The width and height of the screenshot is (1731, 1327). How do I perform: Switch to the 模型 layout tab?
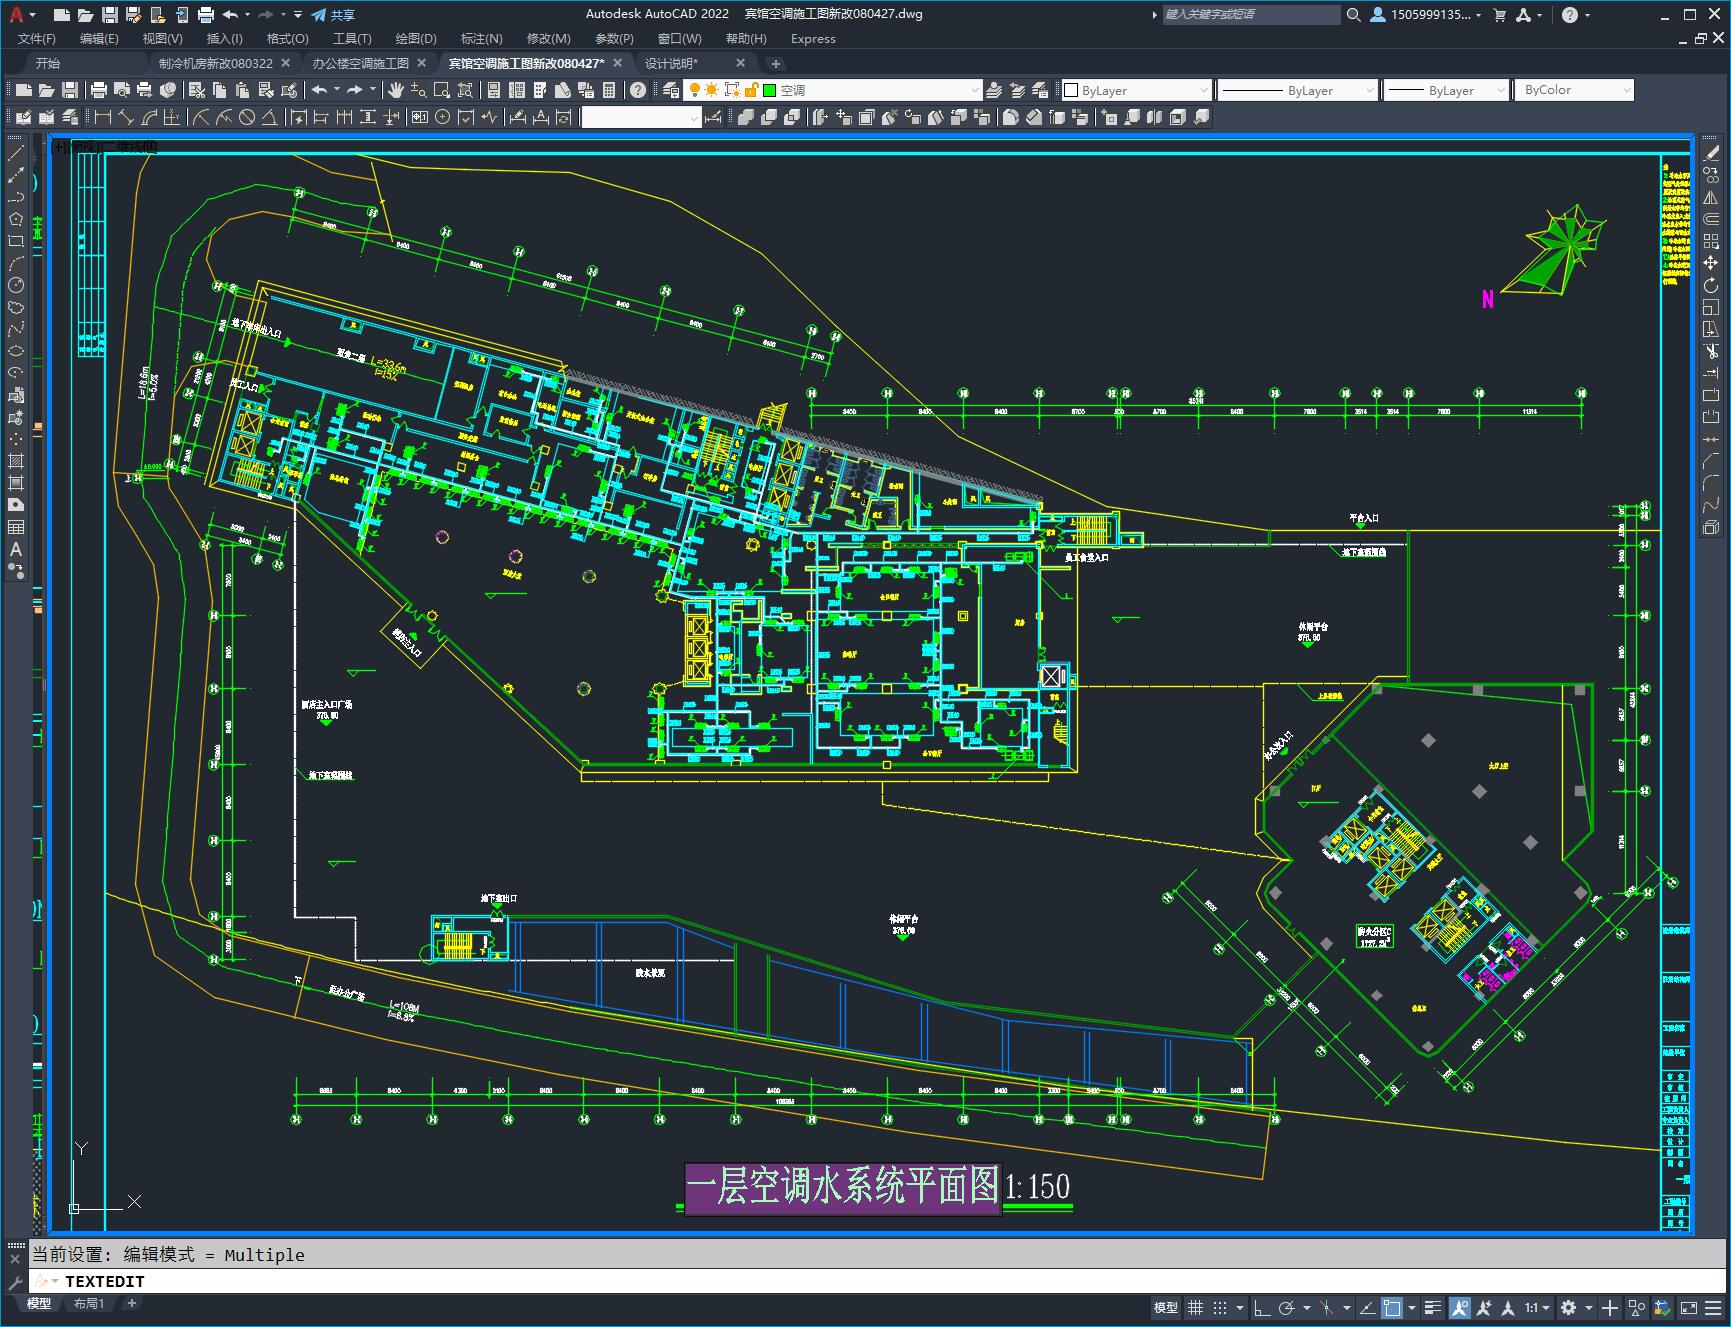39,1303
